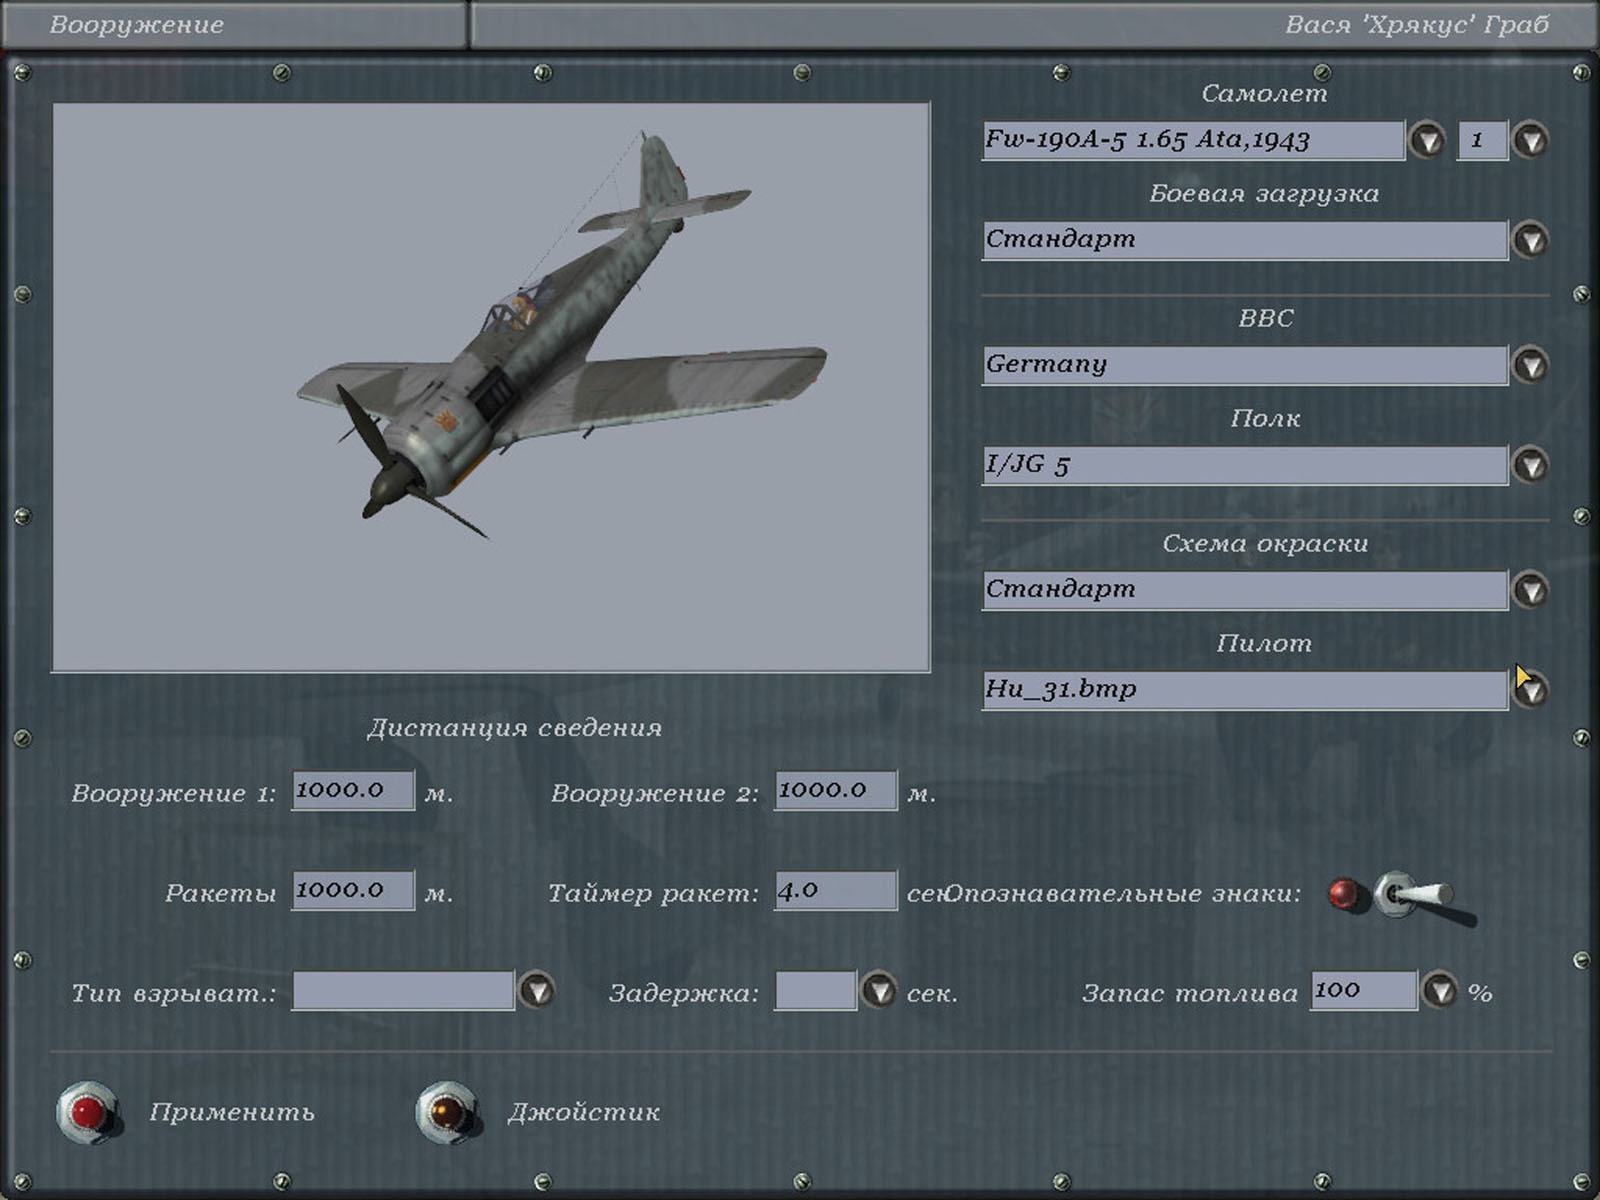1600x1200 pixels.
Task: Open the Пилот skin dropdown arrow
Action: [x=1531, y=690]
